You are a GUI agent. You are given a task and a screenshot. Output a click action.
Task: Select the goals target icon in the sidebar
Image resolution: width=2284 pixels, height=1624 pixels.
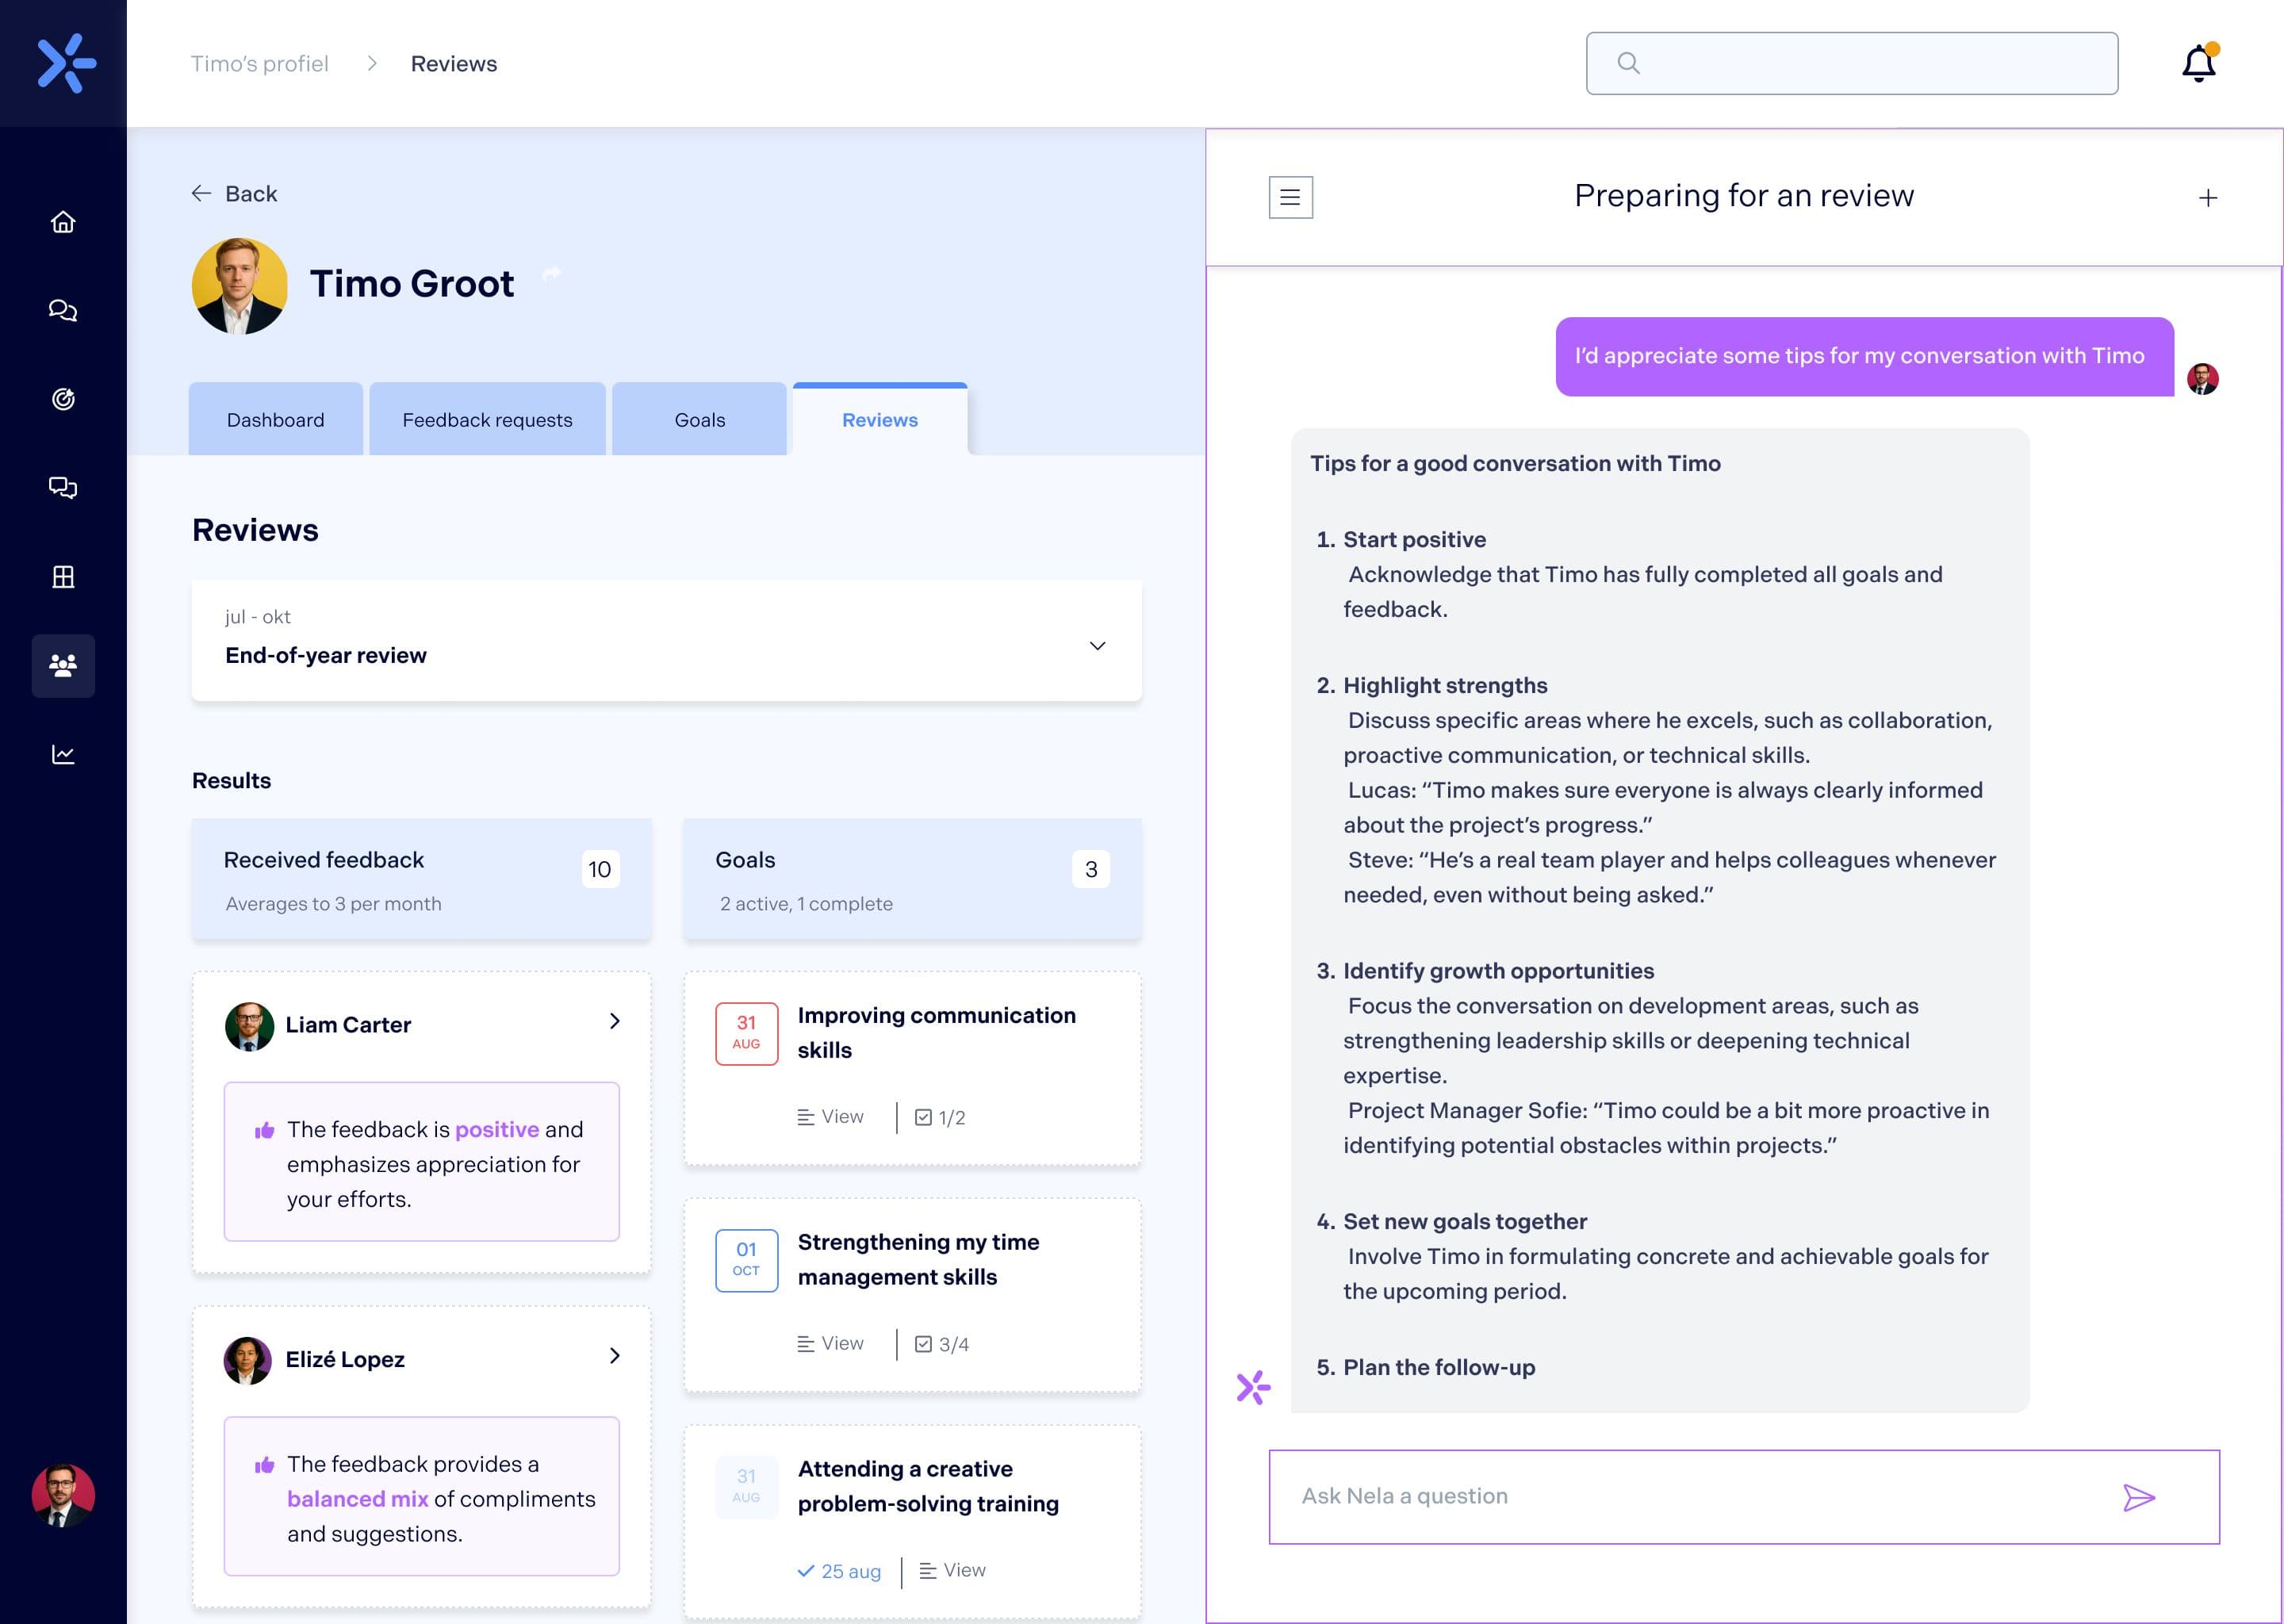63,398
